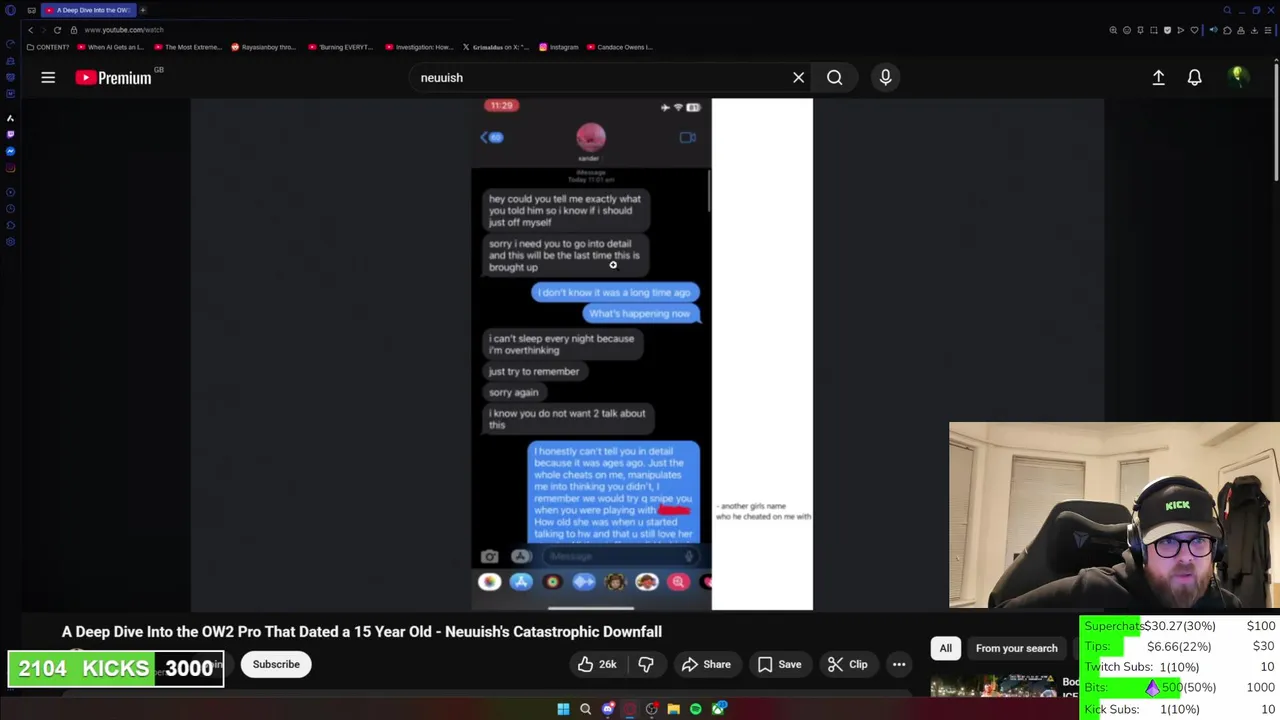Open Windows taskbar search
The width and height of the screenshot is (1280, 720).
coord(585,709)
